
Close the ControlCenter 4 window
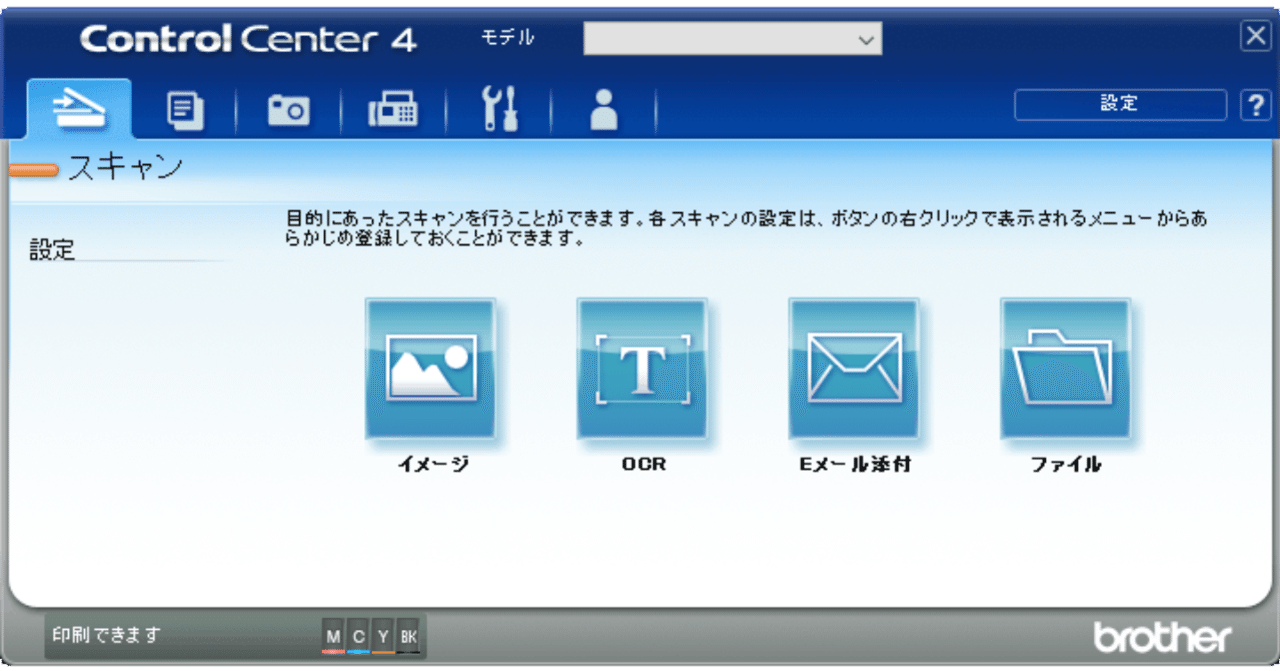click(x=1255, y=36)
